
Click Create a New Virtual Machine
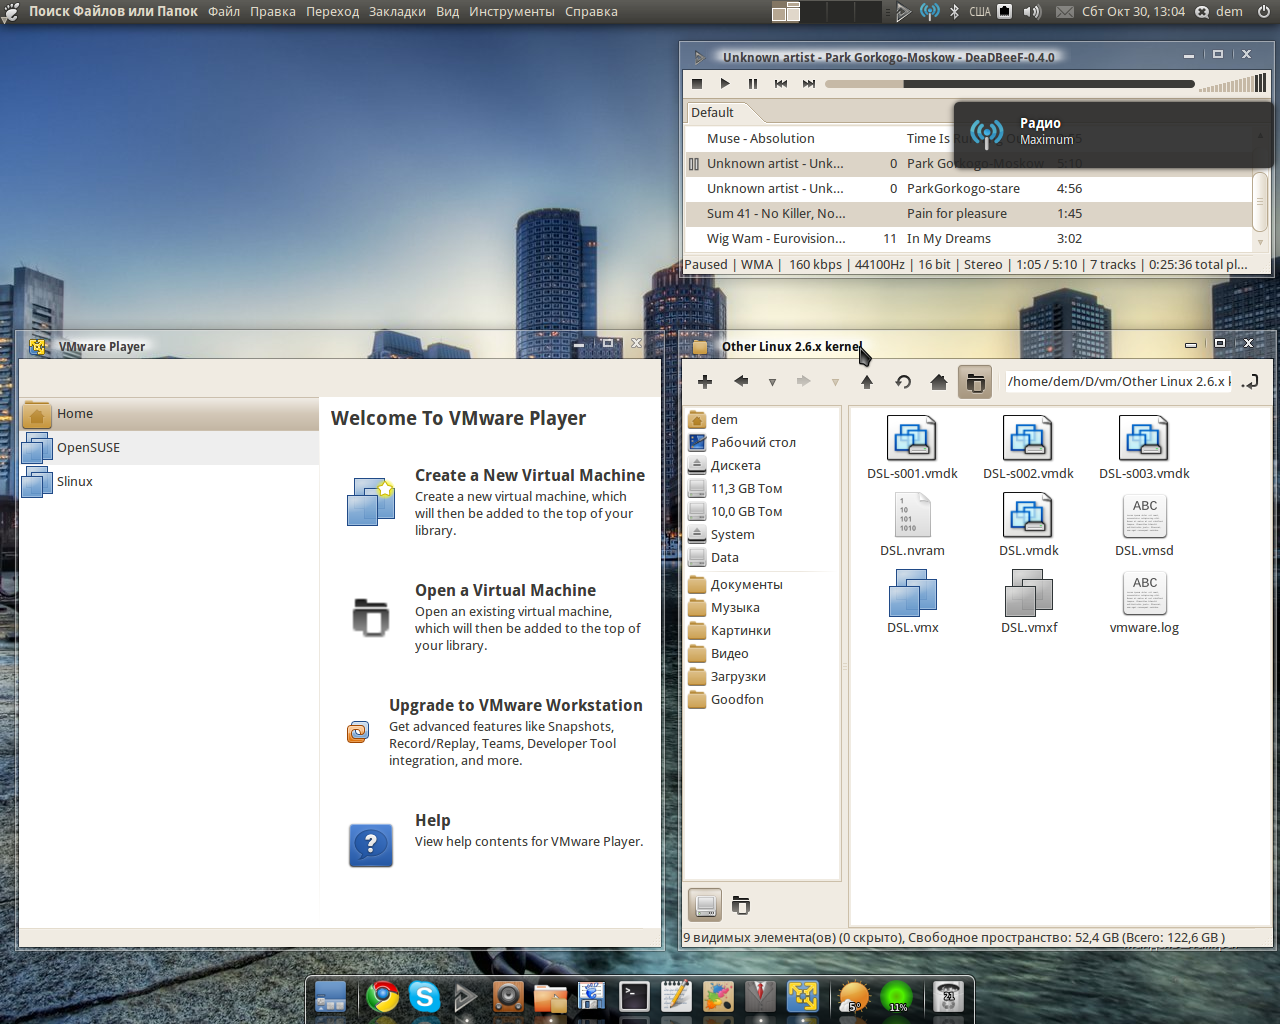(529, 476)
